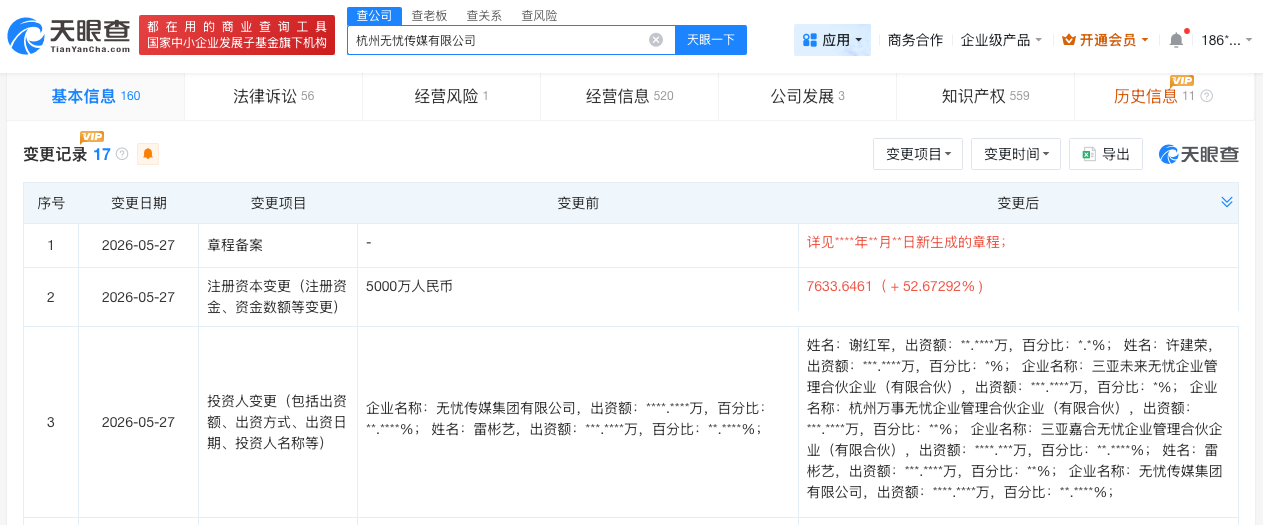Select the 注册资本变更 change item cell
The image size is (1263, 525).
click(x=278, y=297)
